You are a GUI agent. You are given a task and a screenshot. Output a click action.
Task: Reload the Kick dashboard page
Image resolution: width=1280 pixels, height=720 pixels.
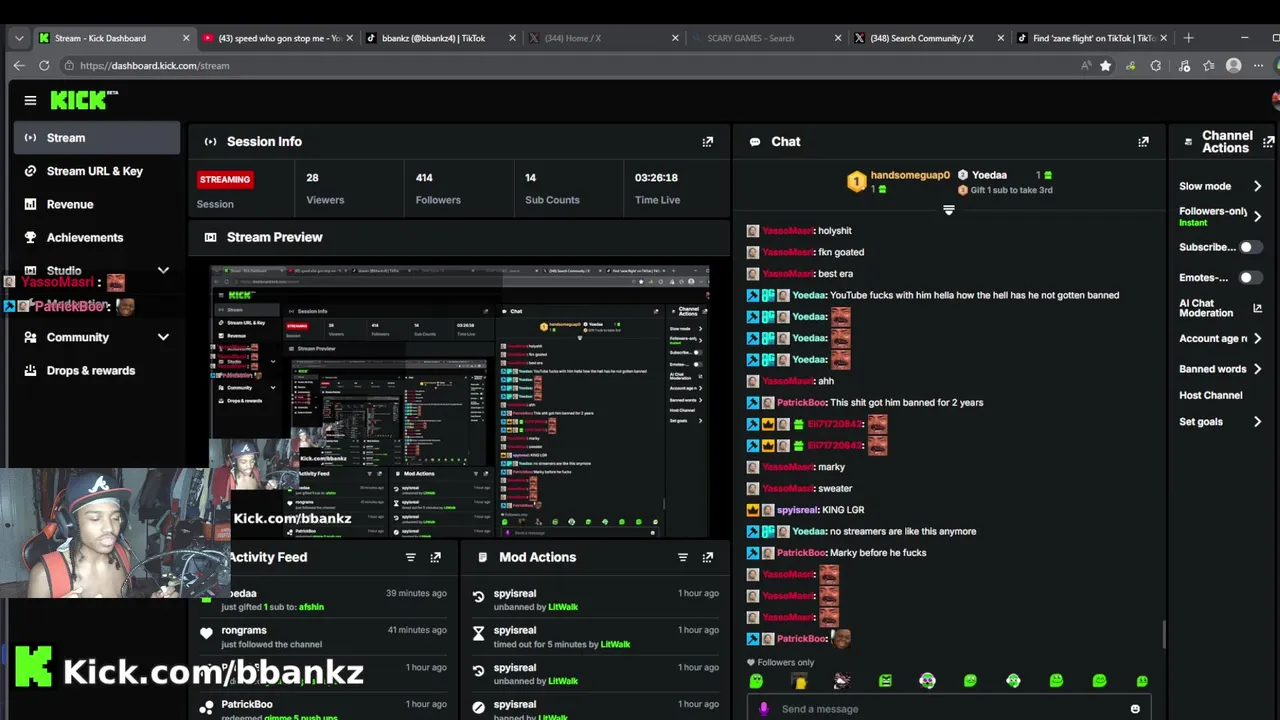pyautogui.click(x=44, y=65)
